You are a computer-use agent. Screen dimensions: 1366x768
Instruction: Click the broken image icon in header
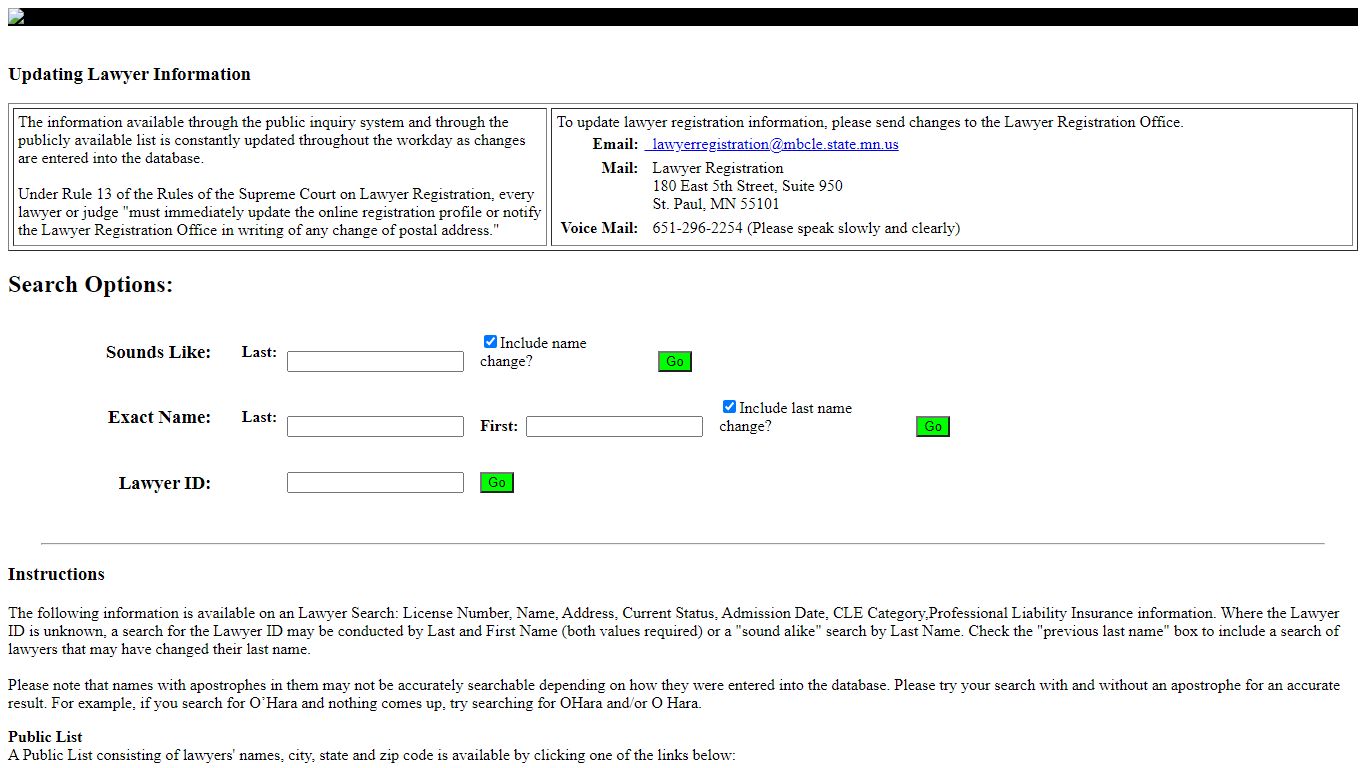[16, 17]
